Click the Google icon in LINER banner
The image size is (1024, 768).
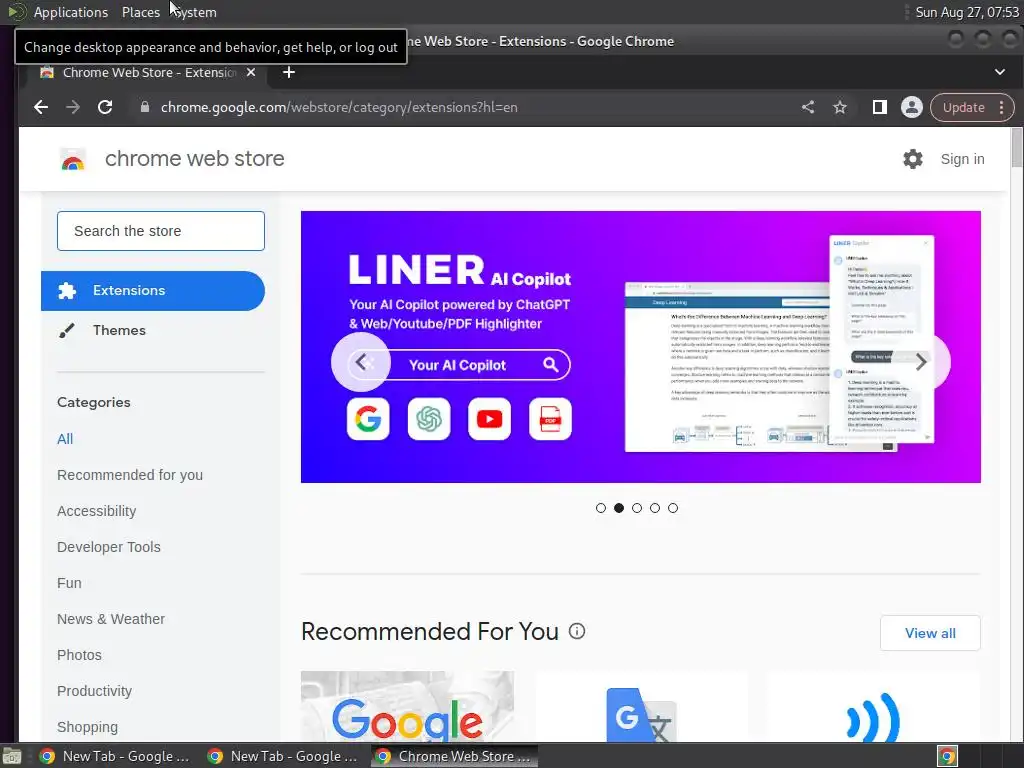tap(368, 419)
